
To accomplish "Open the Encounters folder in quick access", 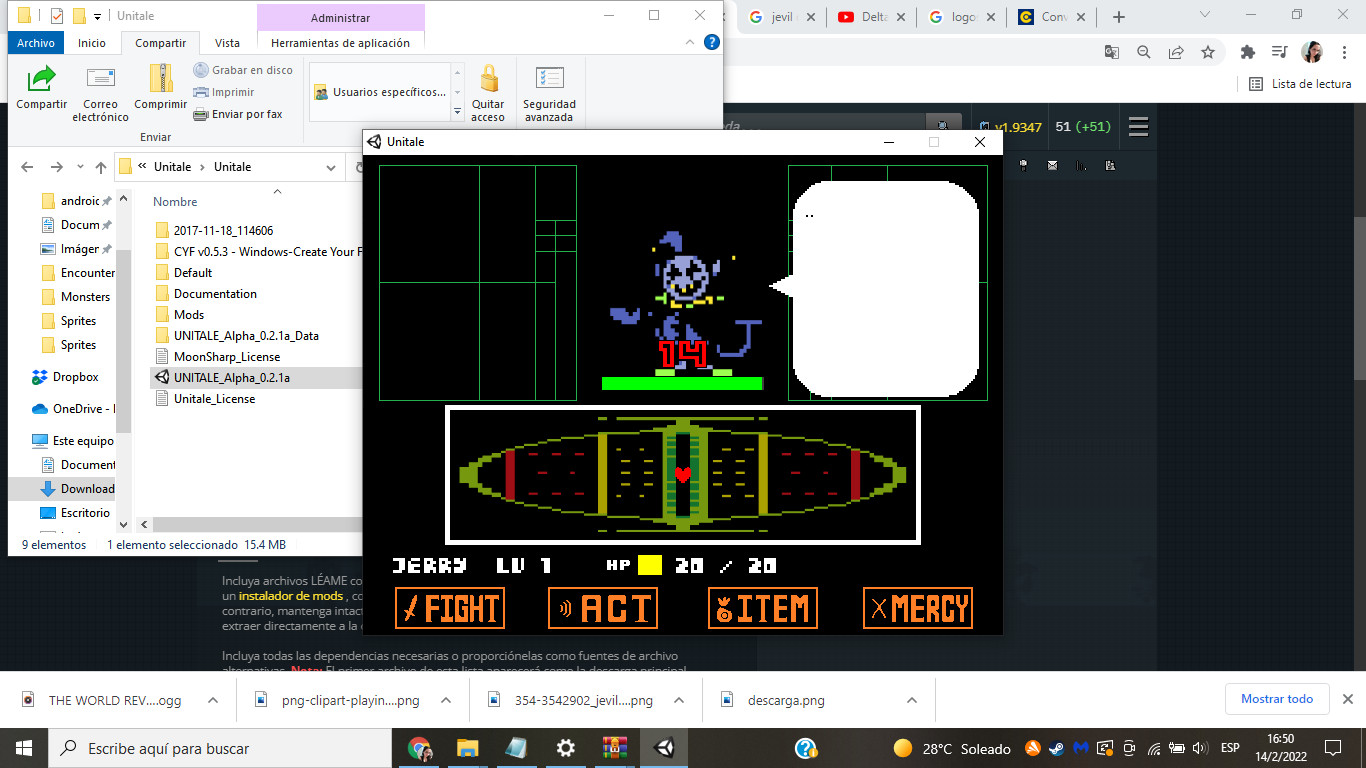I will (x=88, y=273).
